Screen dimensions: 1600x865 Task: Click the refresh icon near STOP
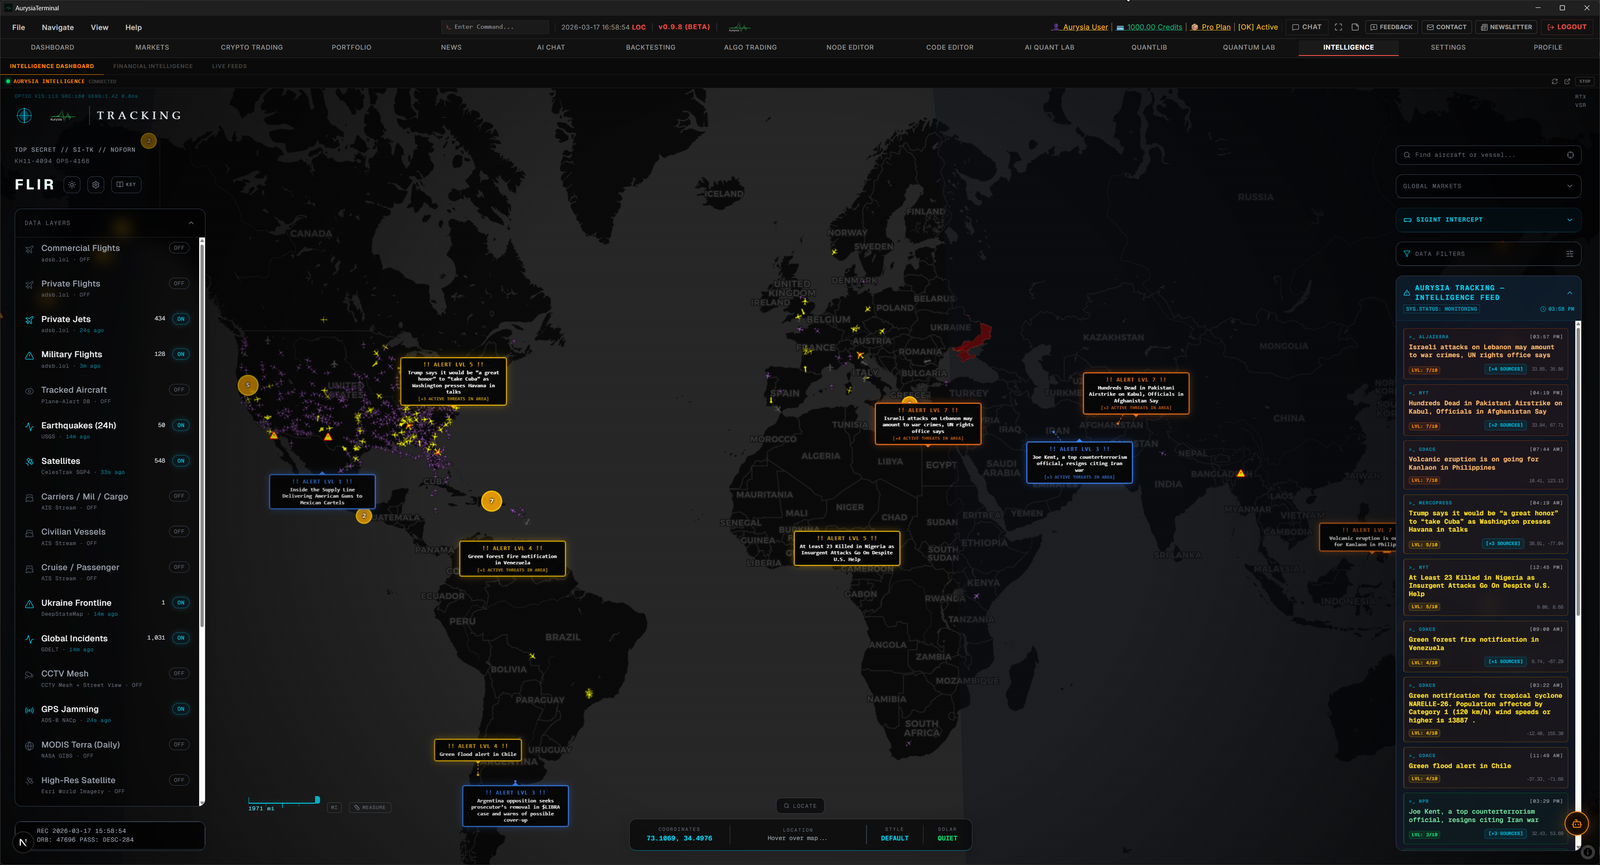click(x=1554, y=81)
